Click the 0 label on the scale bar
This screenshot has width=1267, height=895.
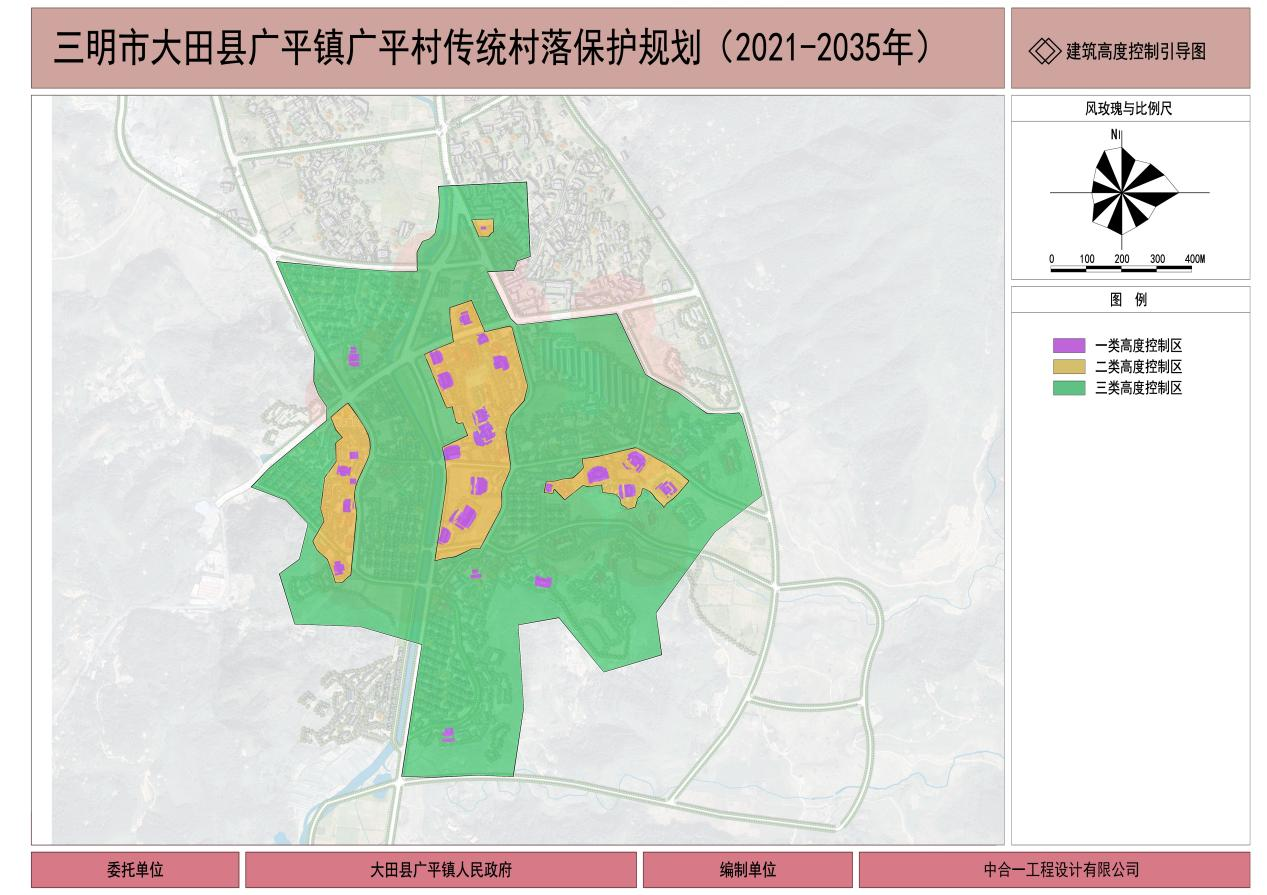(1052, 259)
